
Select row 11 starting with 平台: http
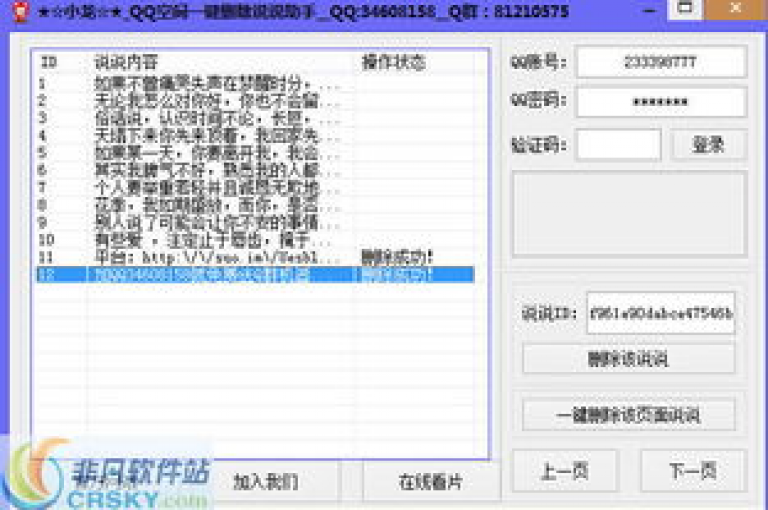click(x=256, y=257)
